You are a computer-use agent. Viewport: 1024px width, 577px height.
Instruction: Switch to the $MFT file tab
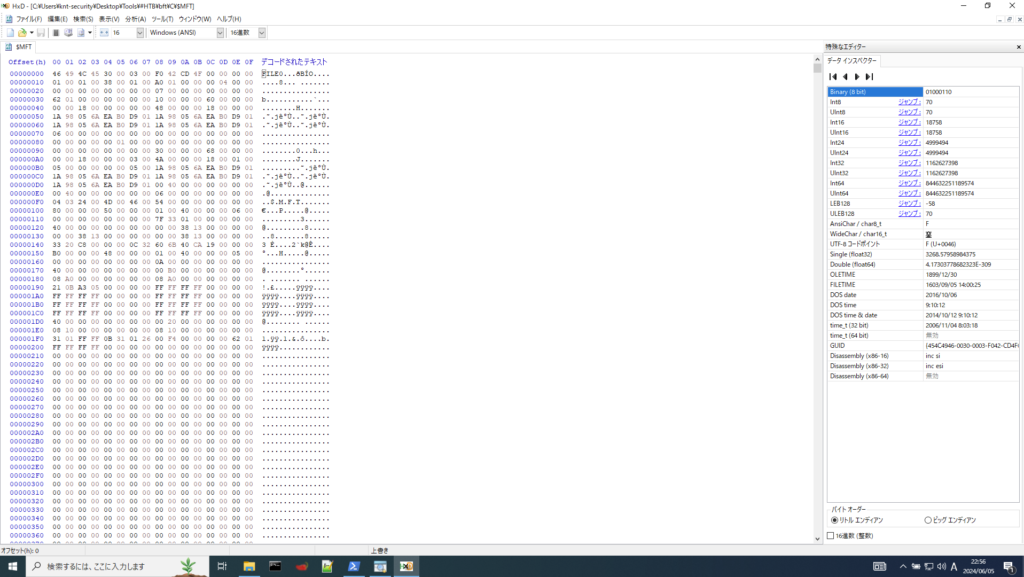(21, 47)
